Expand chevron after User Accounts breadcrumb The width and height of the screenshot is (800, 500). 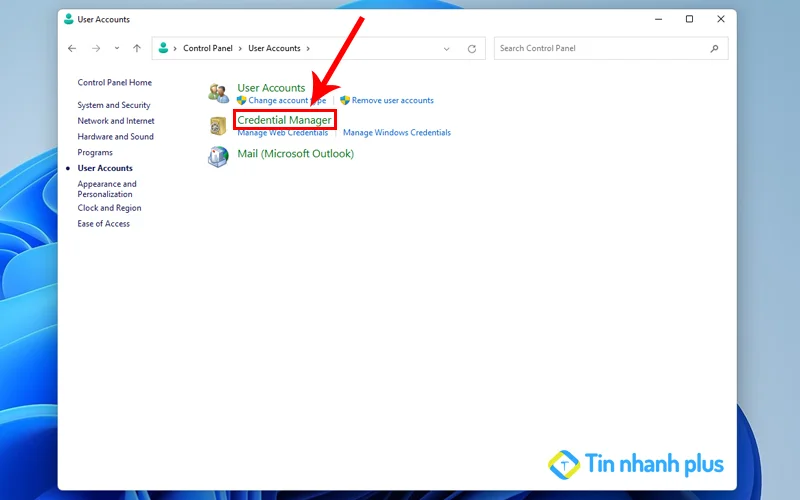308,48
